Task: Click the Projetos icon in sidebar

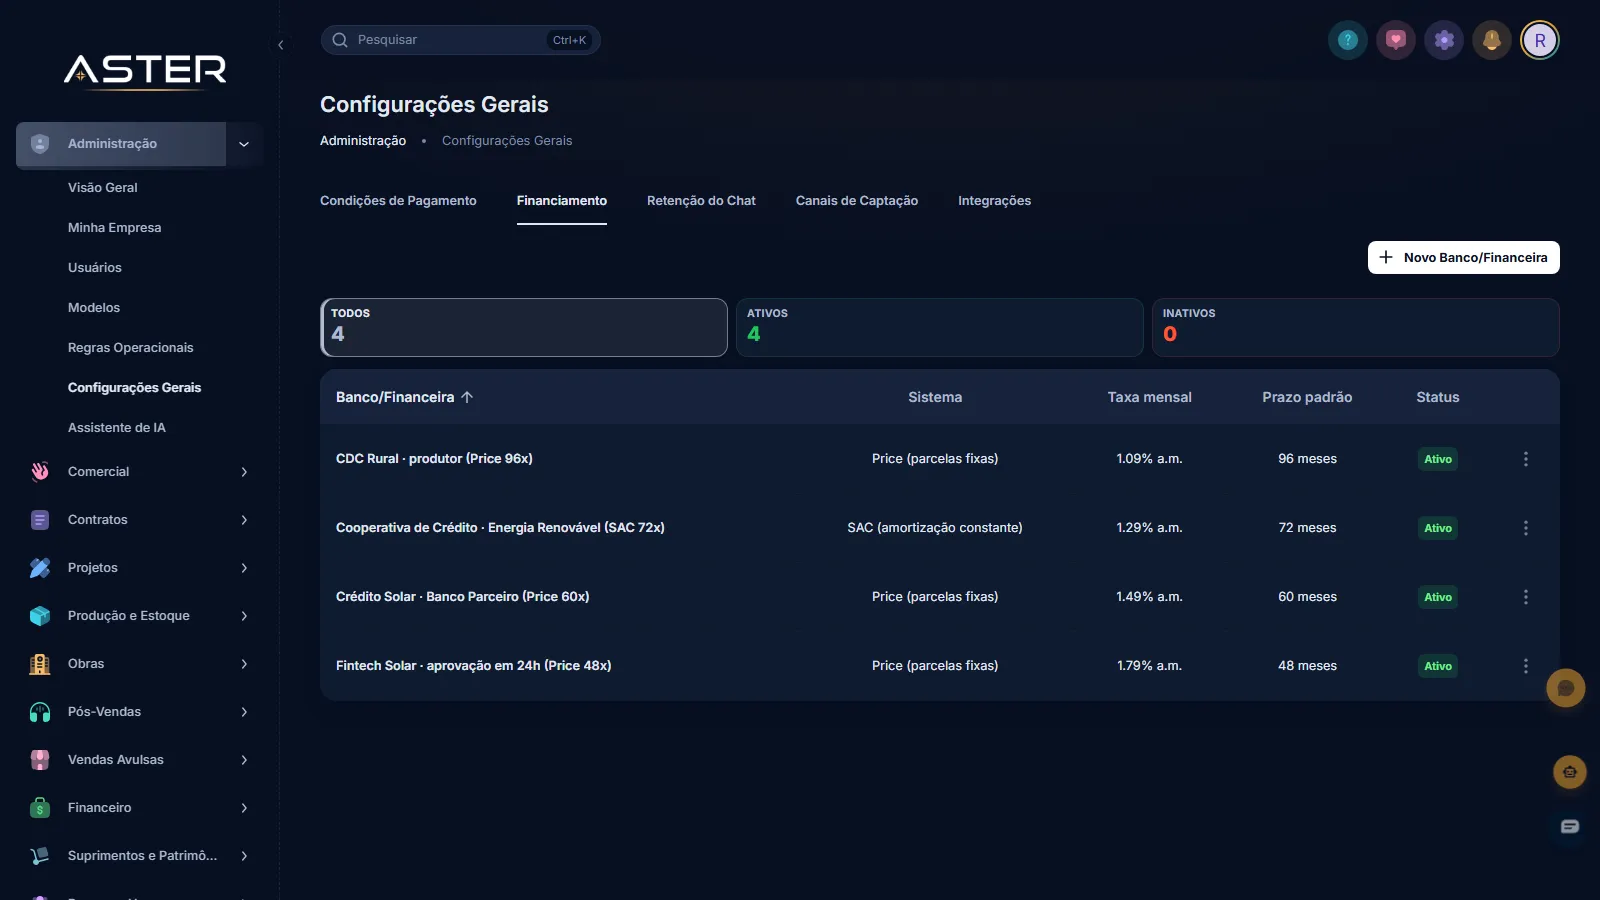Action: pyautogui.click(x=40, y=568)
